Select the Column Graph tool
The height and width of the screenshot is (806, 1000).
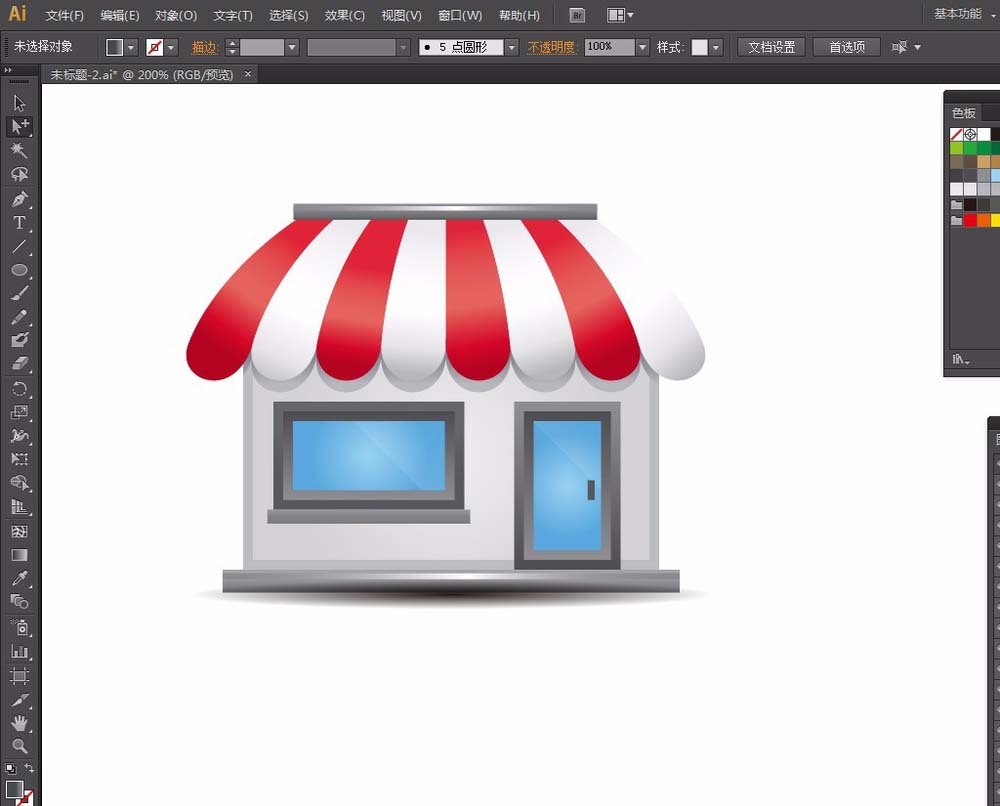click(19, 651)
